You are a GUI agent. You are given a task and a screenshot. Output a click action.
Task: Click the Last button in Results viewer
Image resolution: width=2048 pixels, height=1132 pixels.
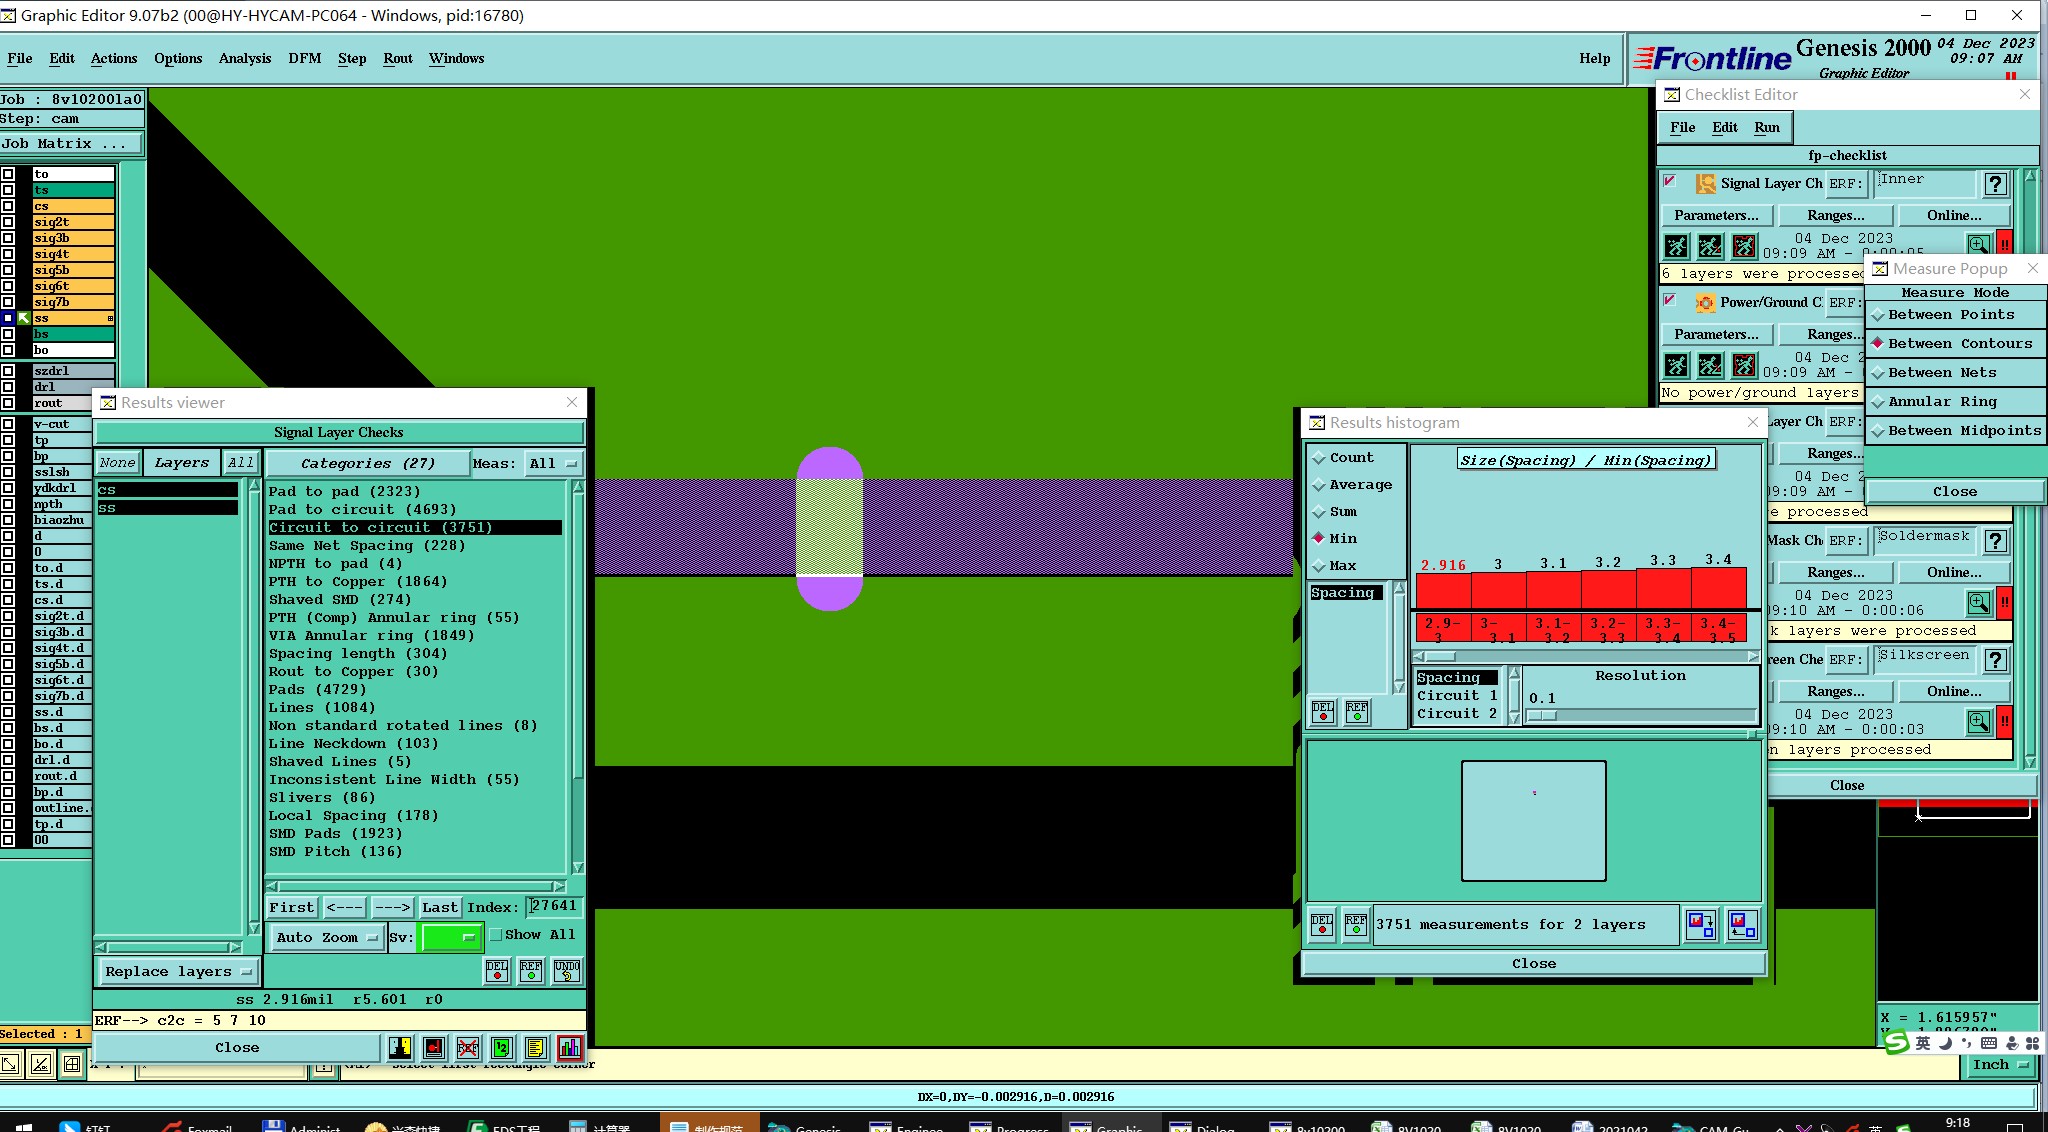pos(439,907)
